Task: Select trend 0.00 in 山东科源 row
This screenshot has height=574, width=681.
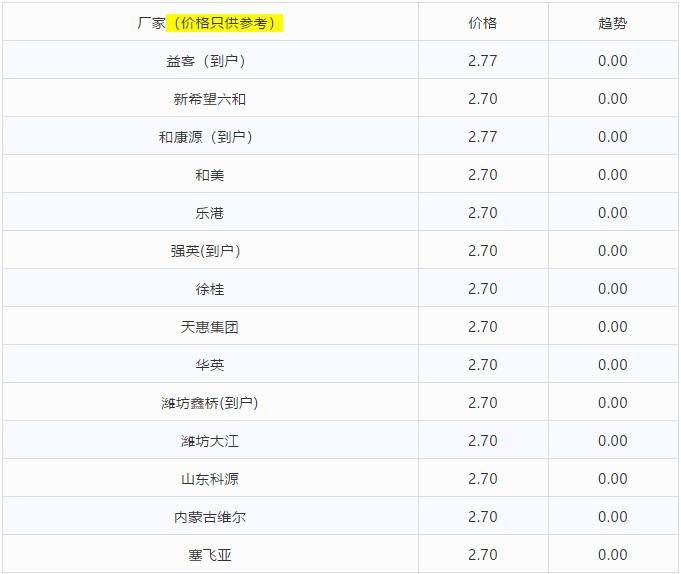Action: [x=612, y=479]
